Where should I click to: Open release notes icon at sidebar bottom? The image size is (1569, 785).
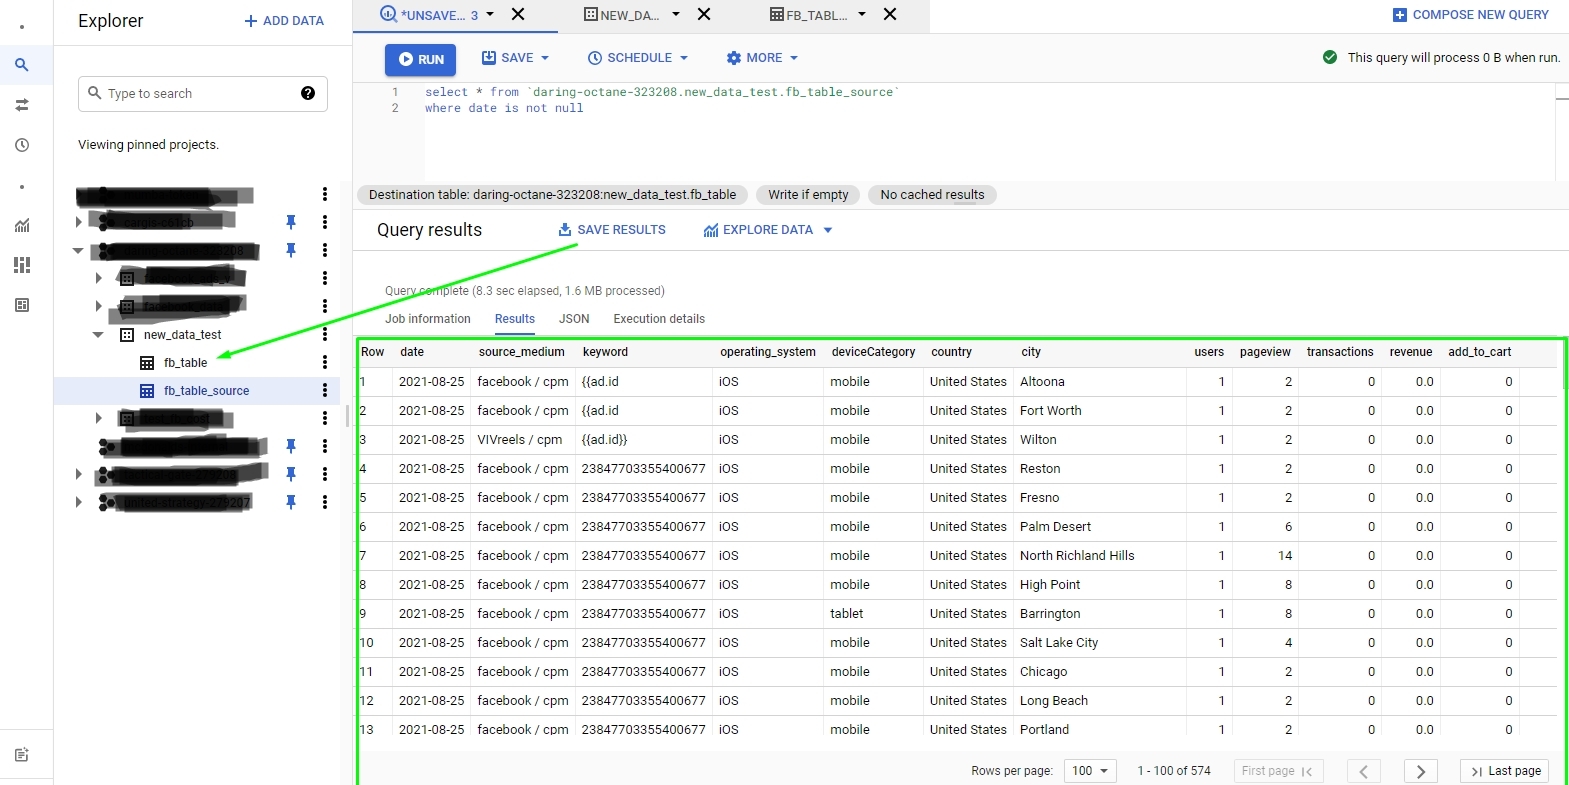pyautogui.click(x=21, y=755)
